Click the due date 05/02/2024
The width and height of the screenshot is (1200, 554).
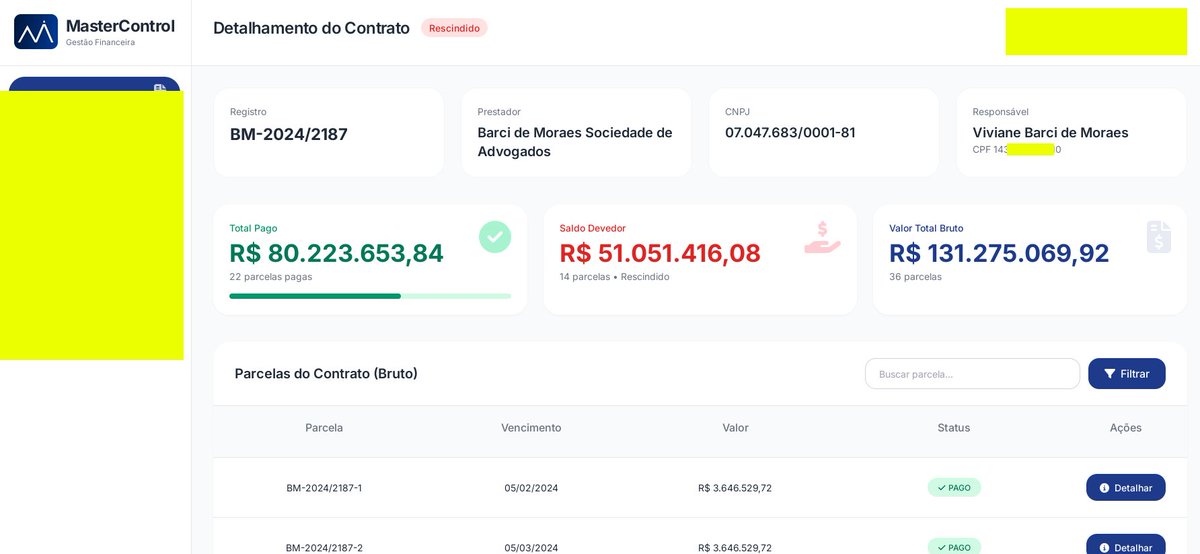531,488
